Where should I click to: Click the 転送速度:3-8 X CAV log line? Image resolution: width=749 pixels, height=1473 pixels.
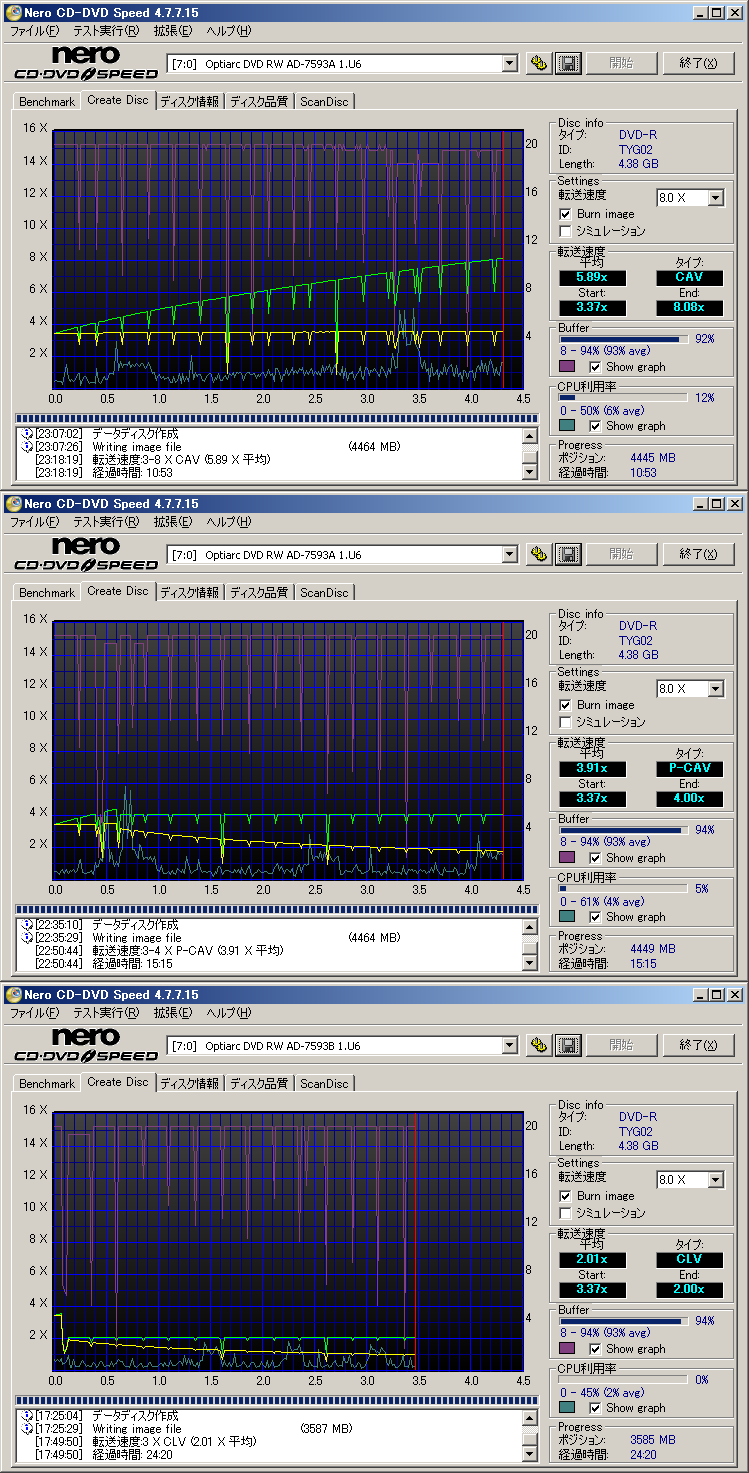pos(182,460)
